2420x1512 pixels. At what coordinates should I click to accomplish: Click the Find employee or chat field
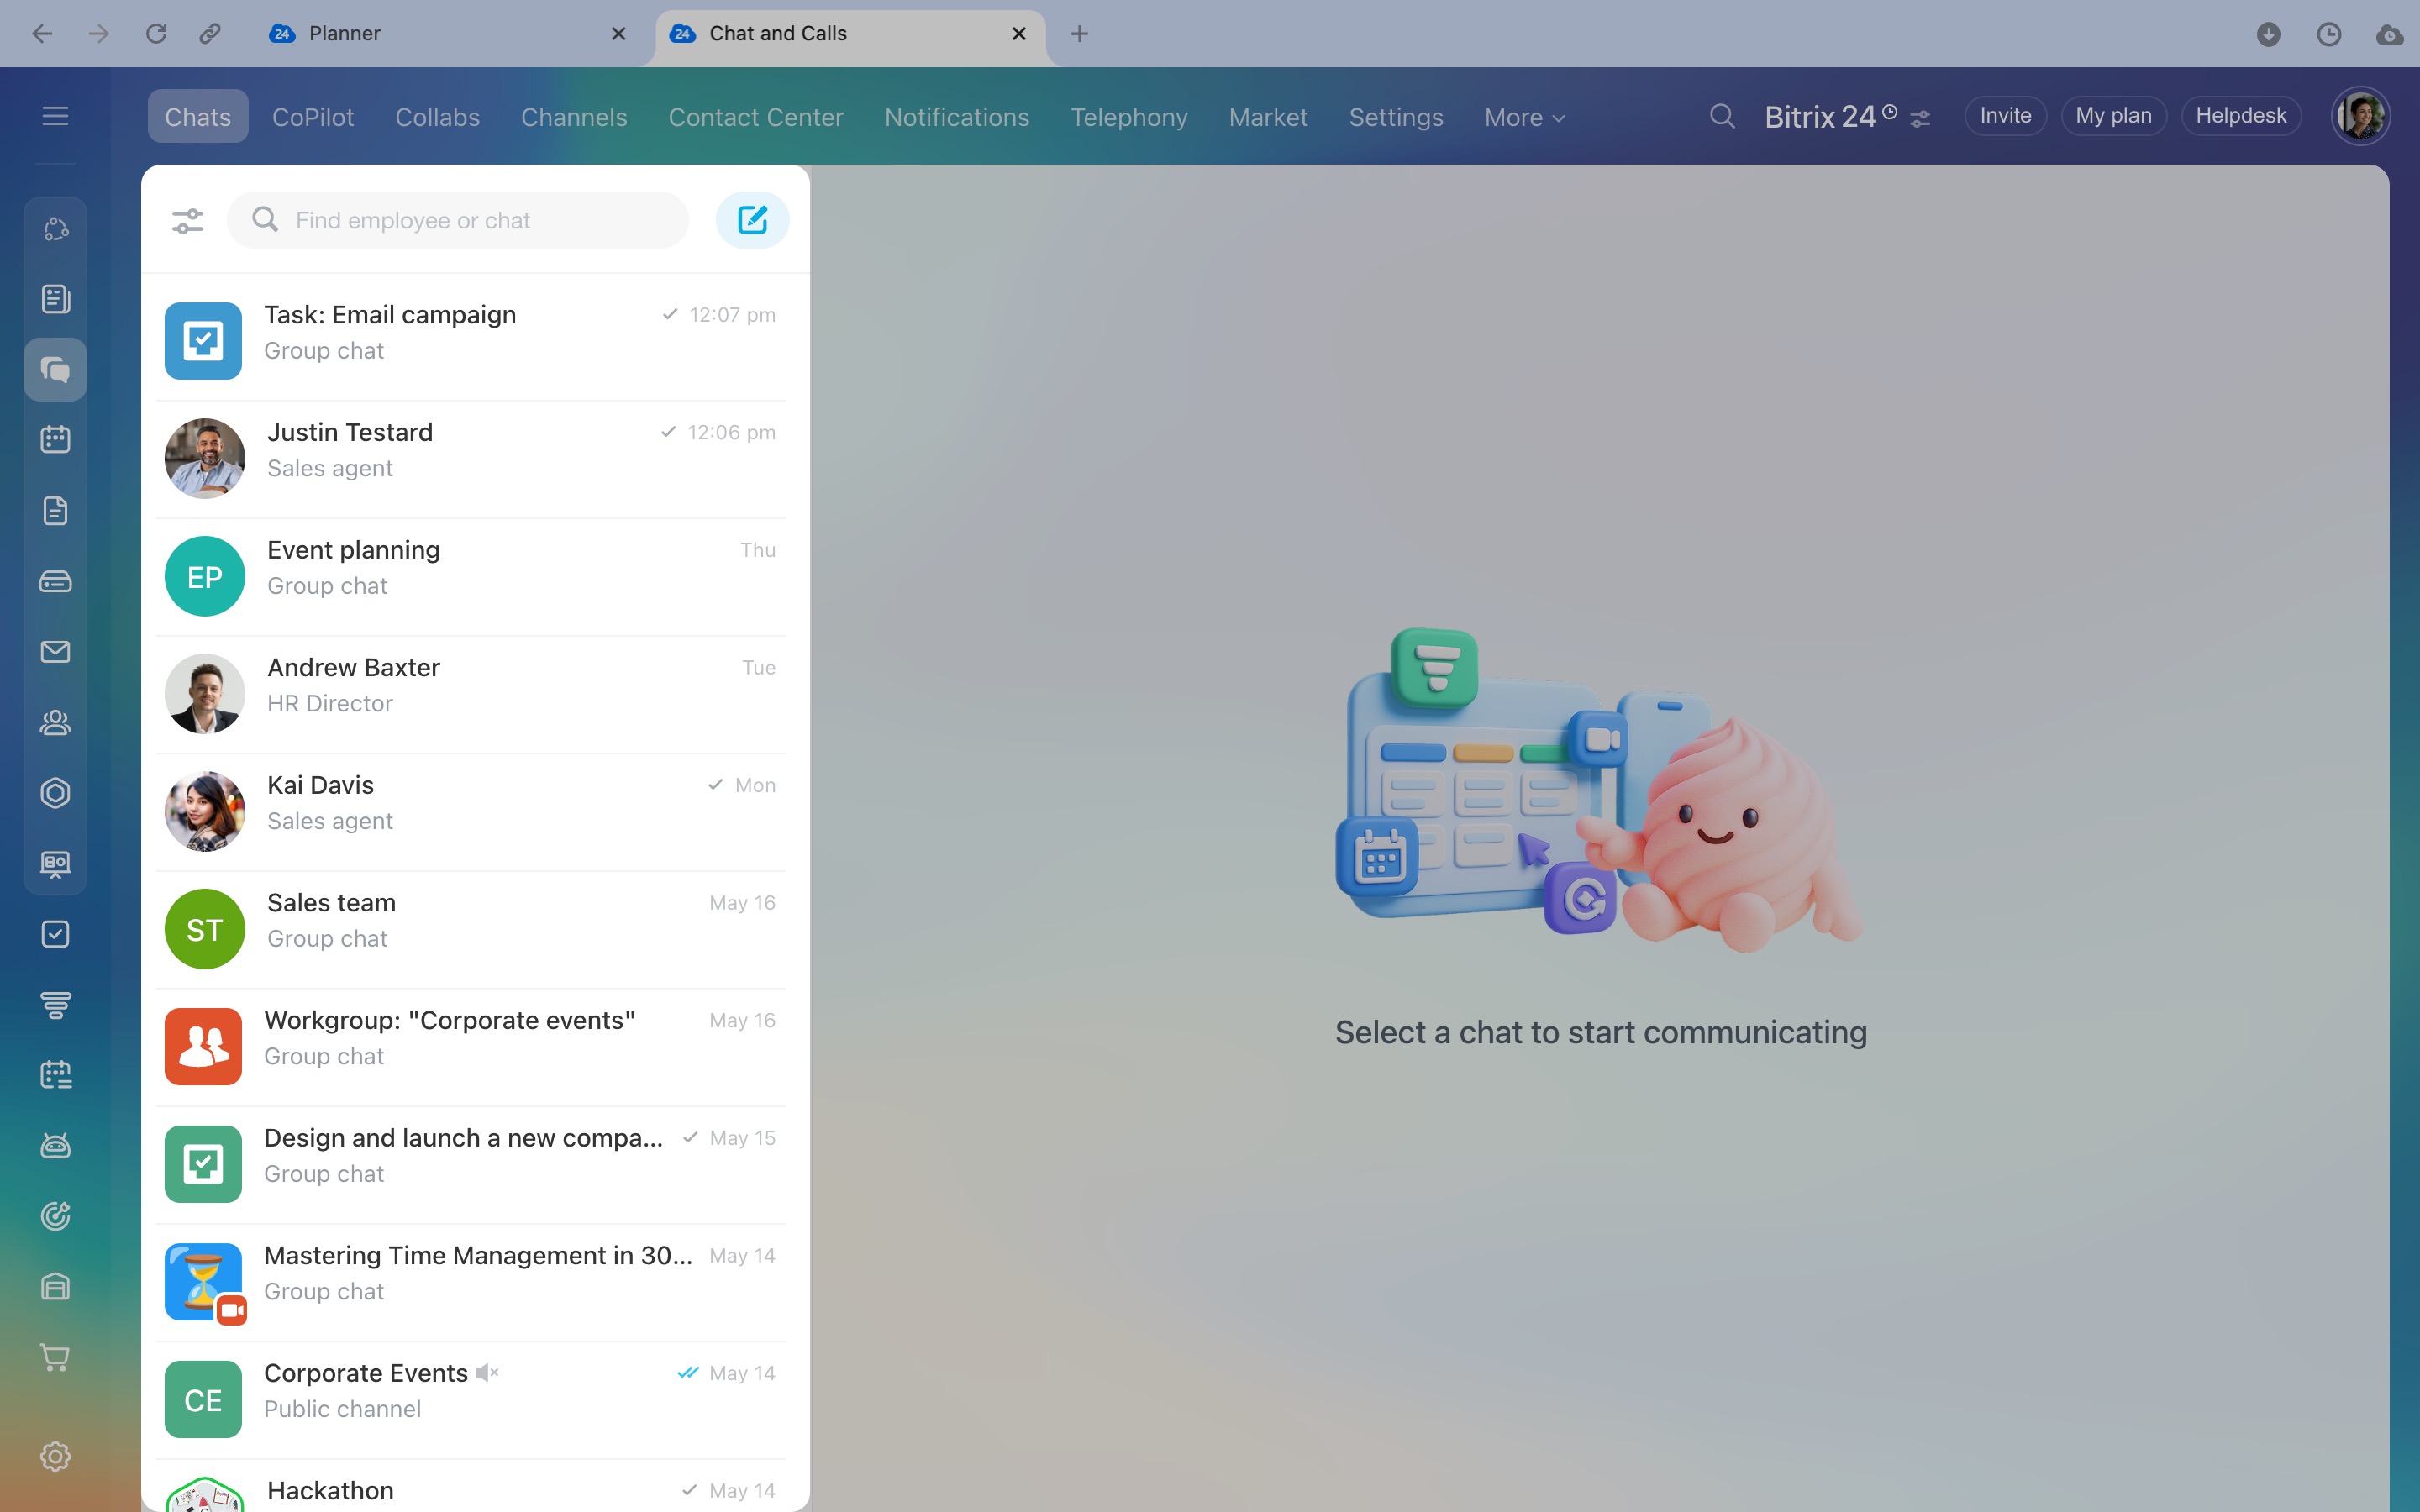coord(458,220)
